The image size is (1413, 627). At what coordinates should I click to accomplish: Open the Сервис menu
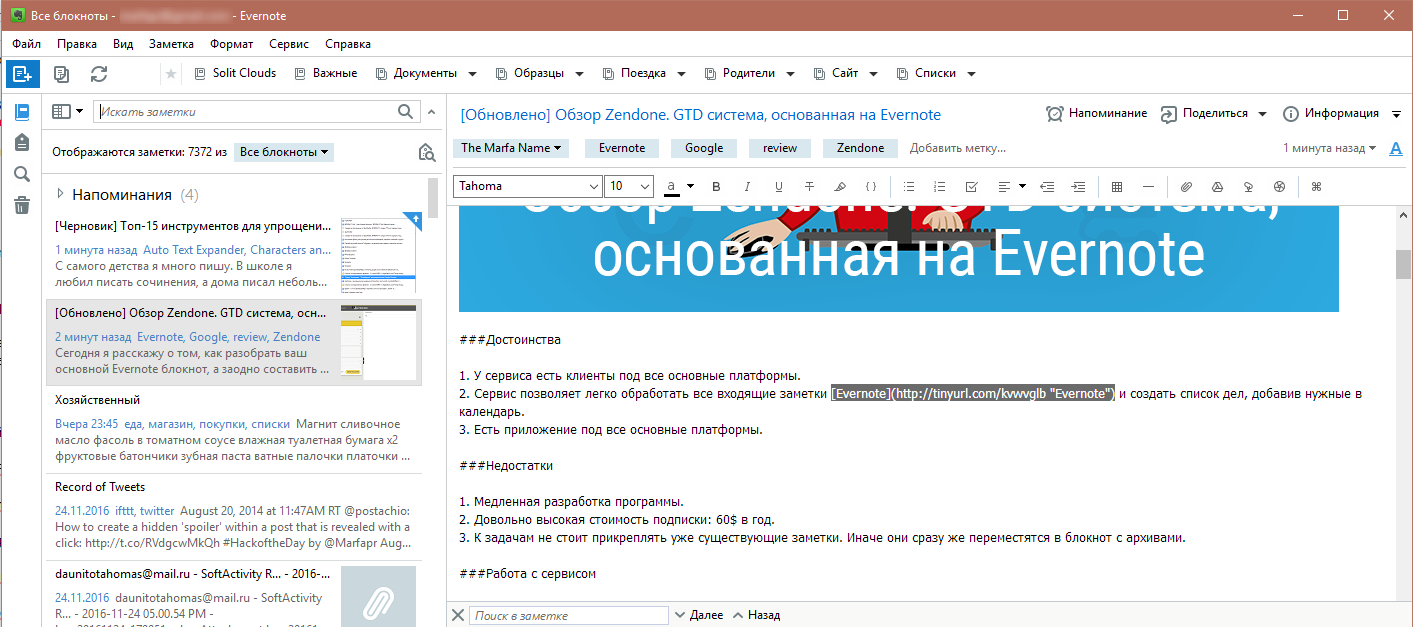(288, 43)
